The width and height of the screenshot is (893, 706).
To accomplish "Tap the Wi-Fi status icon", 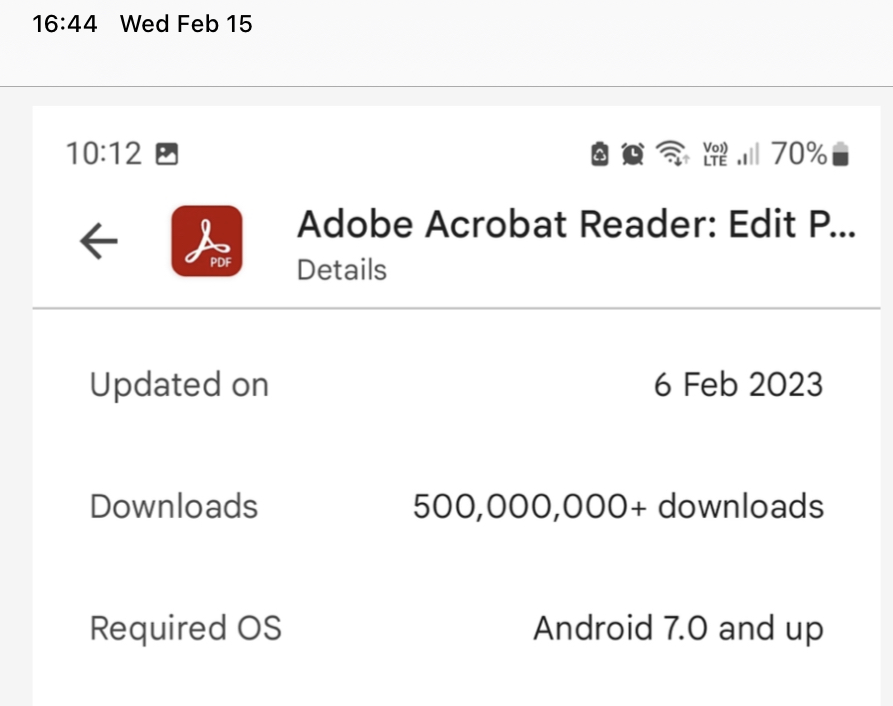I will tap(671, 154).
